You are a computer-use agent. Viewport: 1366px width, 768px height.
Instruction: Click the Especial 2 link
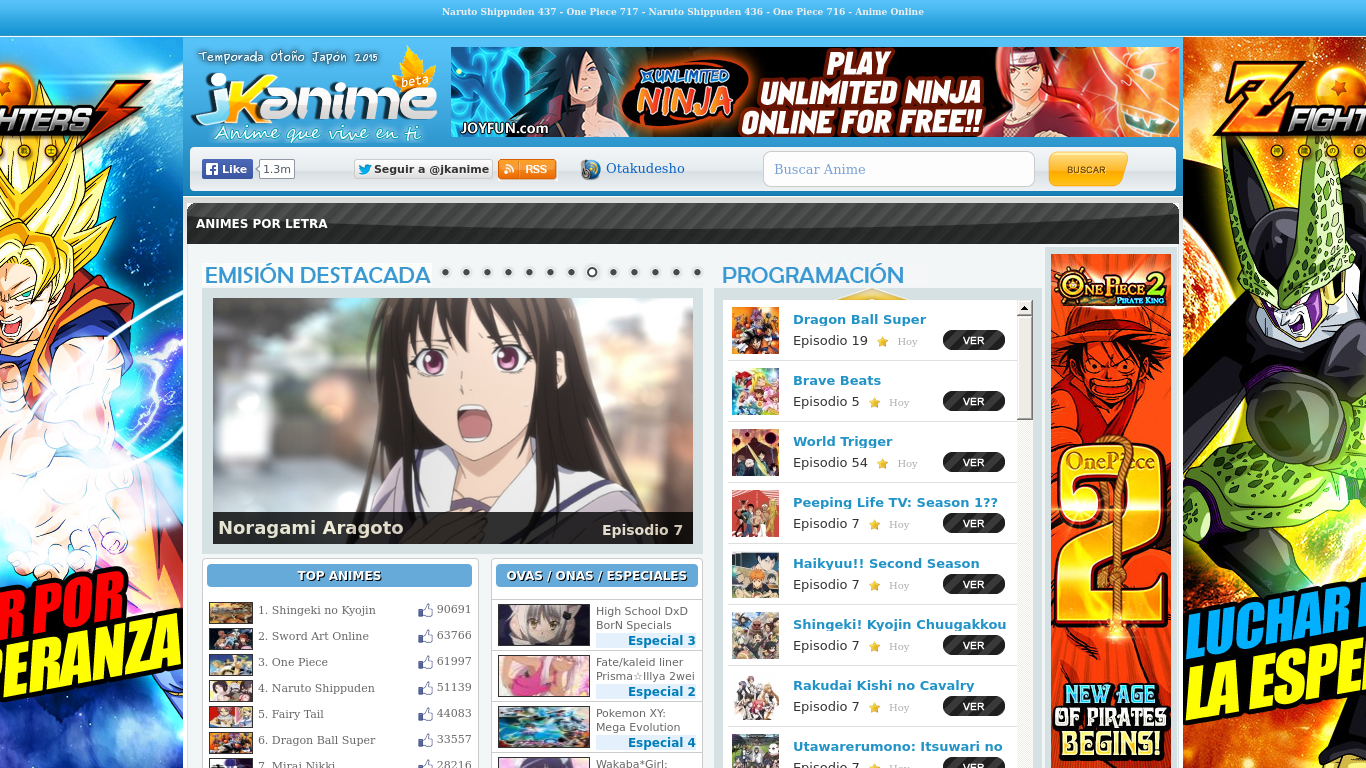(661, 692)
